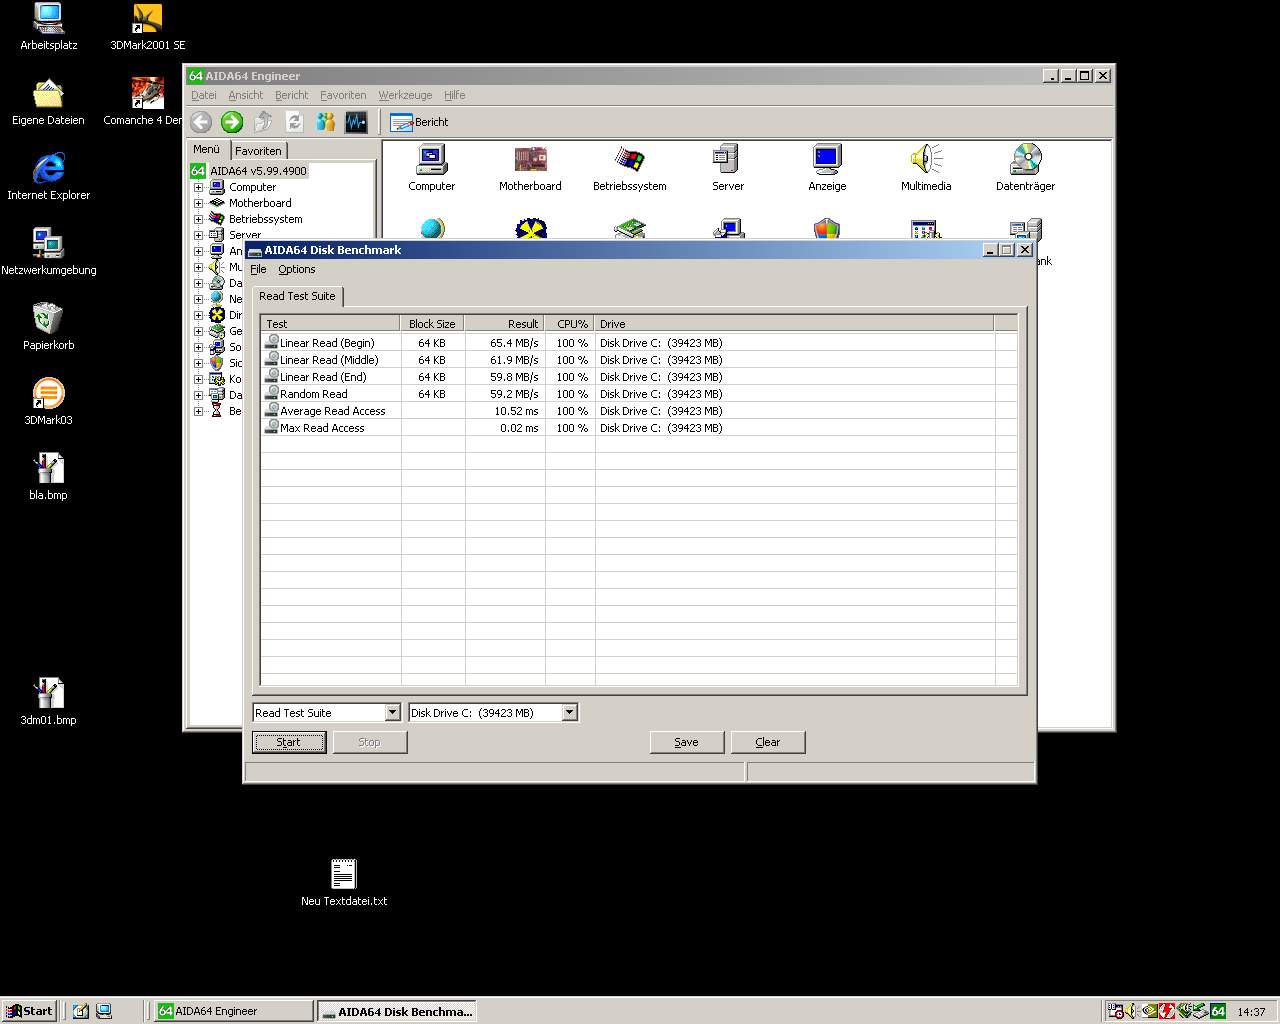Click the Result column header
The width and height of the screenshot is (1280, 1024).
(505, 324)
